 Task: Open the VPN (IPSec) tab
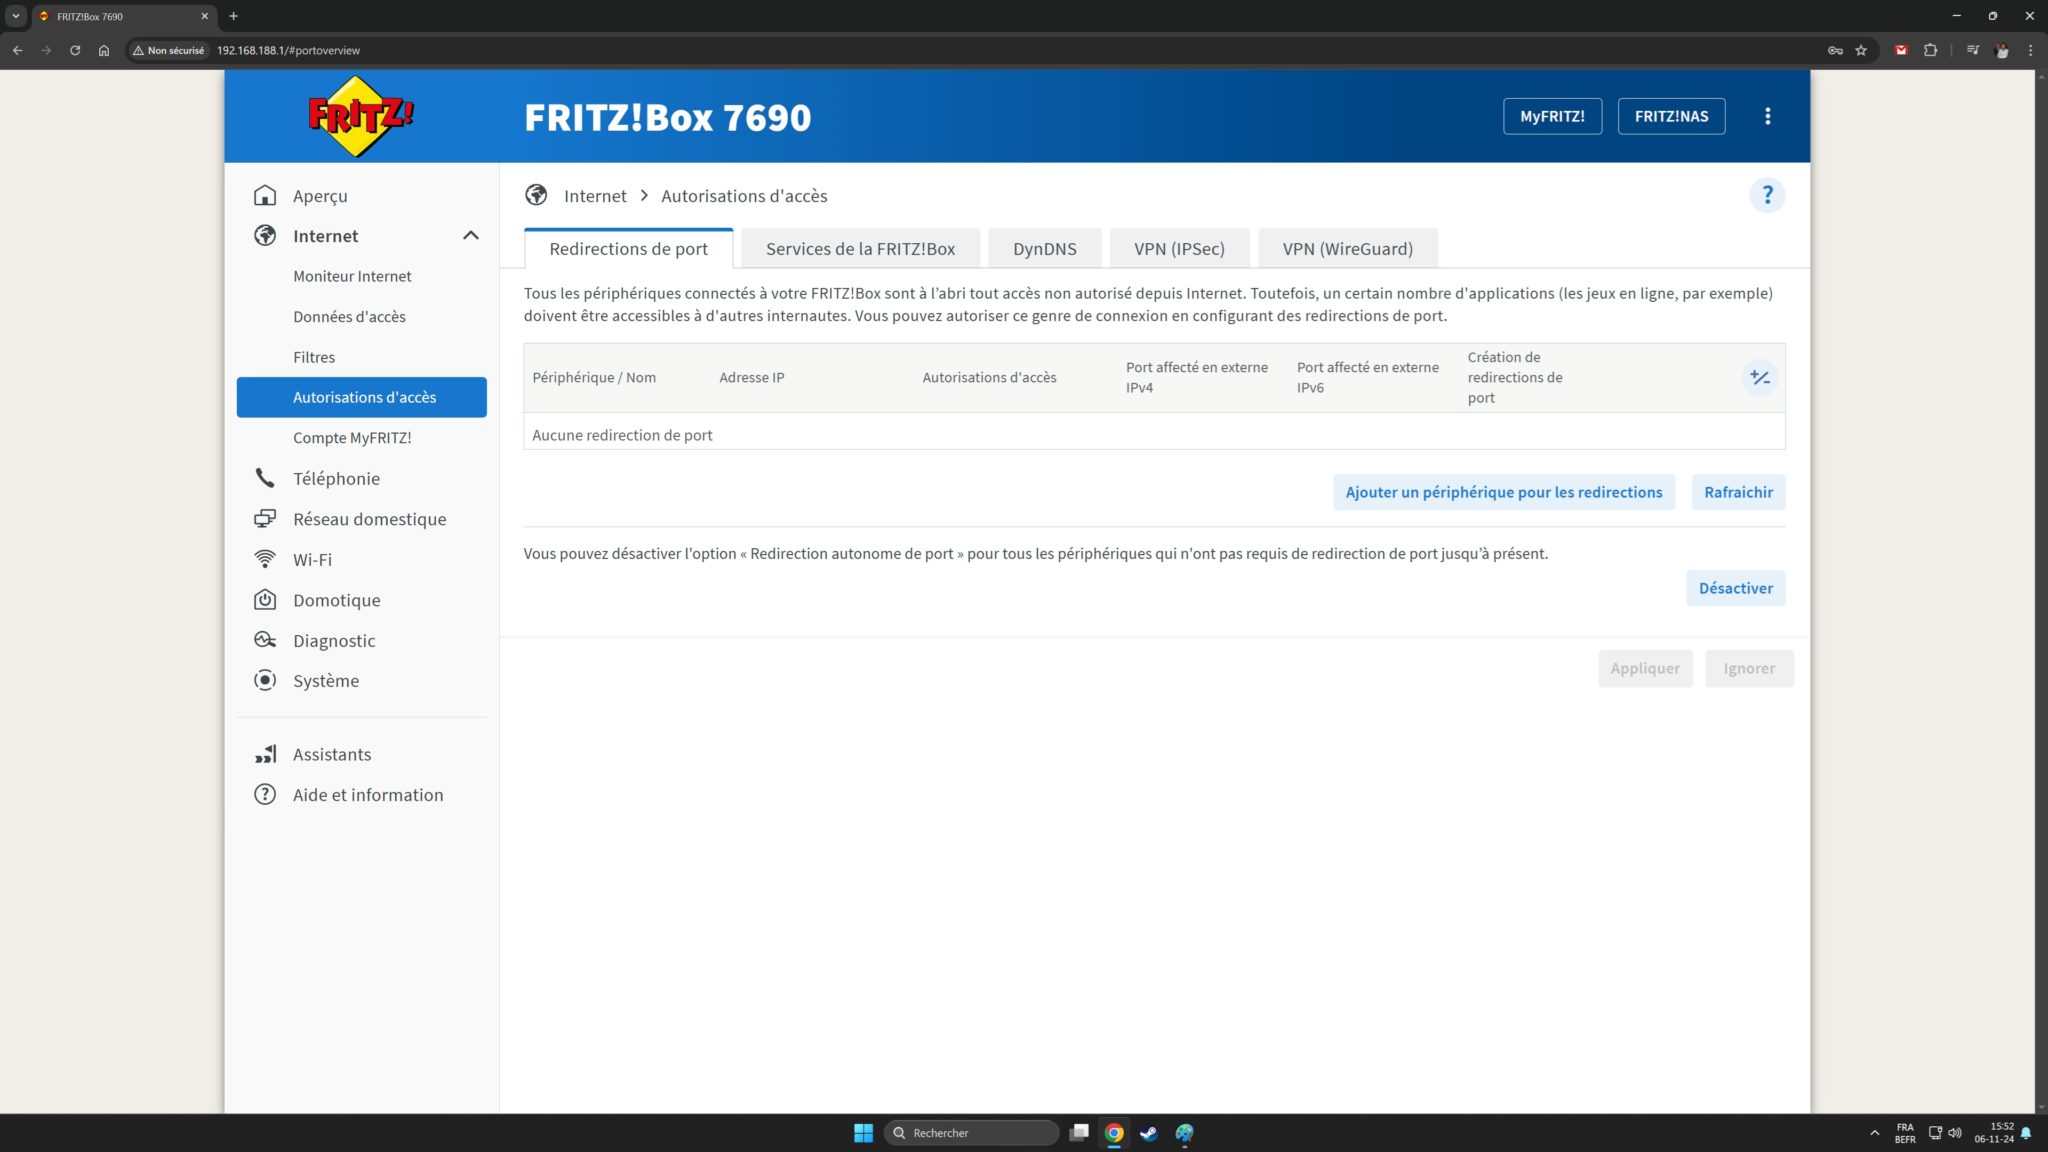(1179, 249)
